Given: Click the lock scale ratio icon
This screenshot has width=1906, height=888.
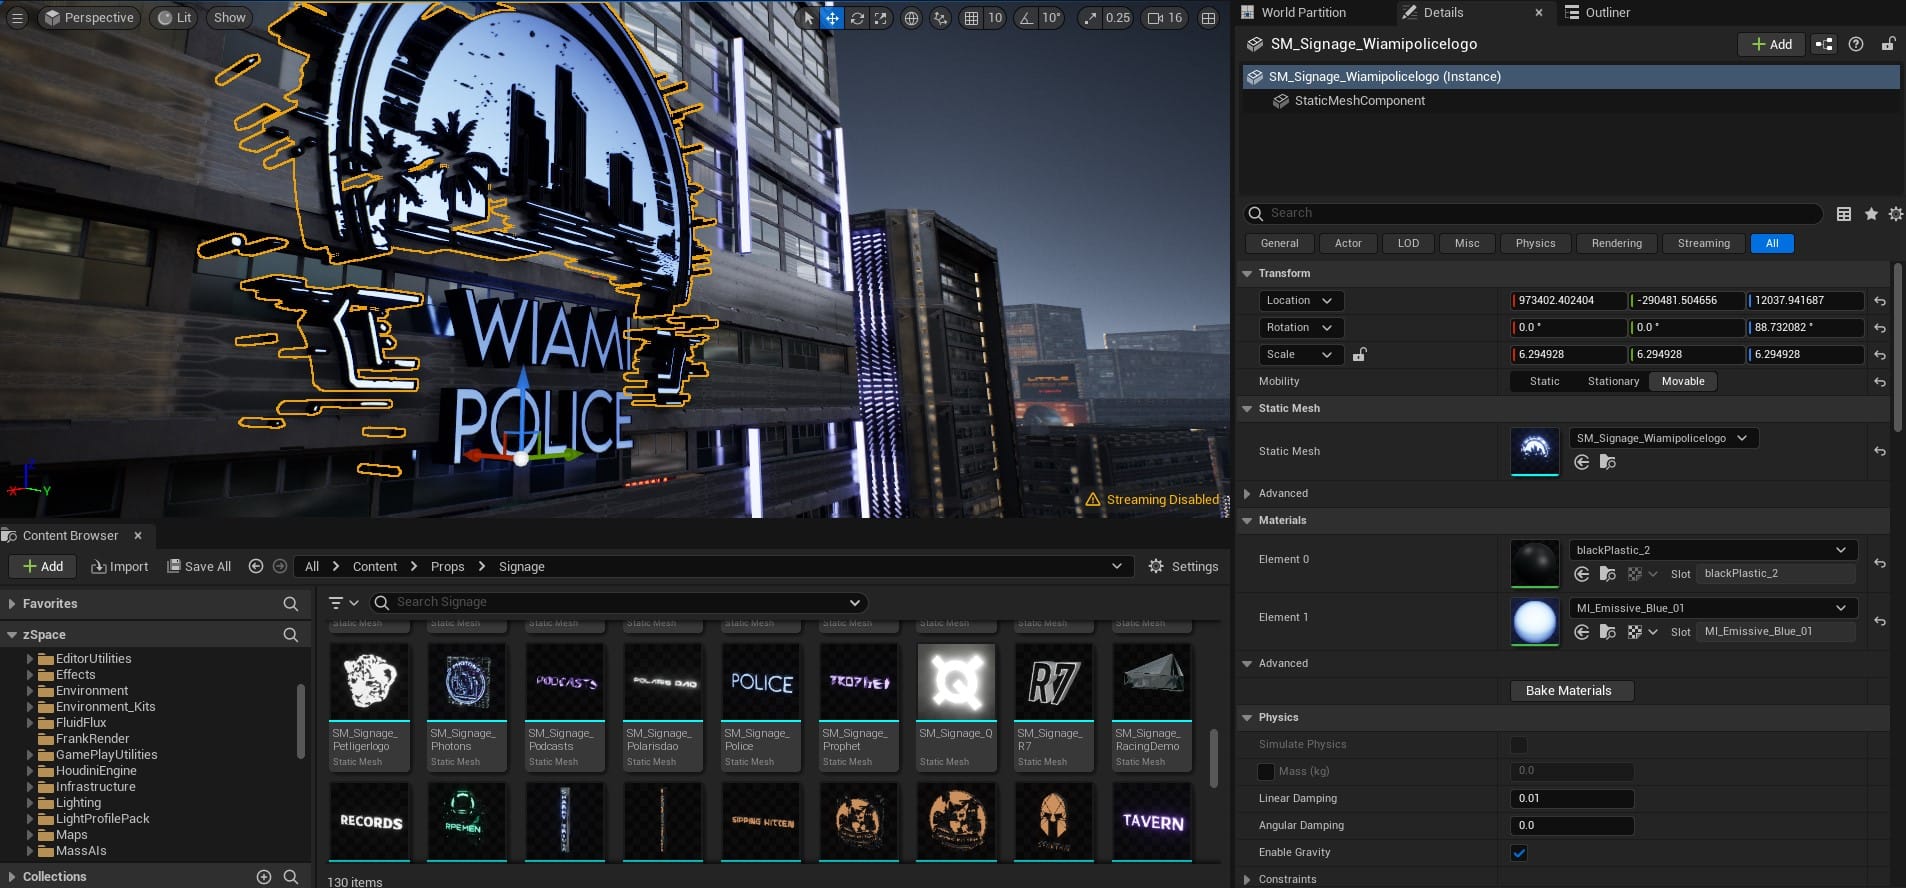Looking at the screenshot, I should (1360, 354).
